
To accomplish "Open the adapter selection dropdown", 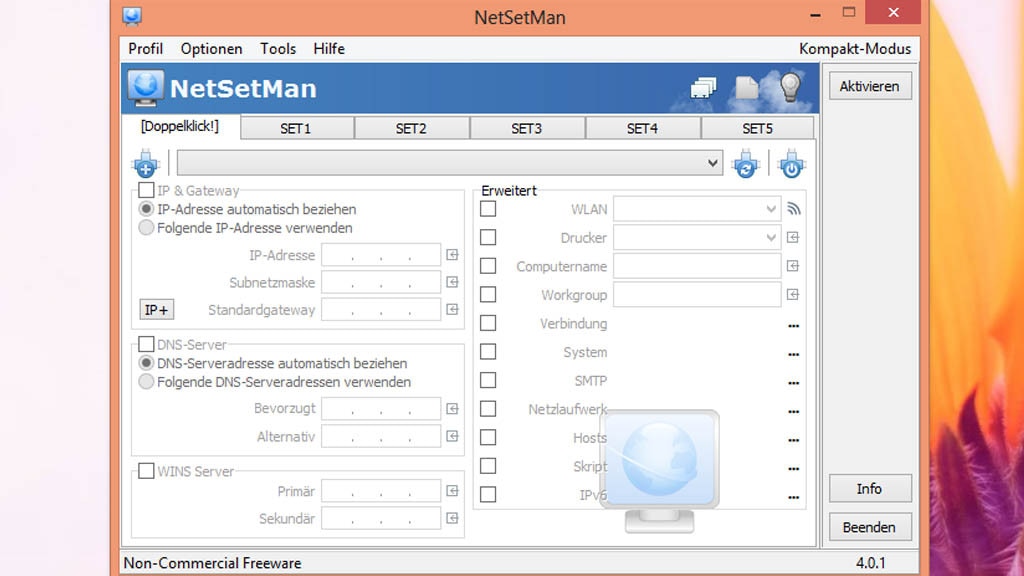I will click(x=711, y=163).
